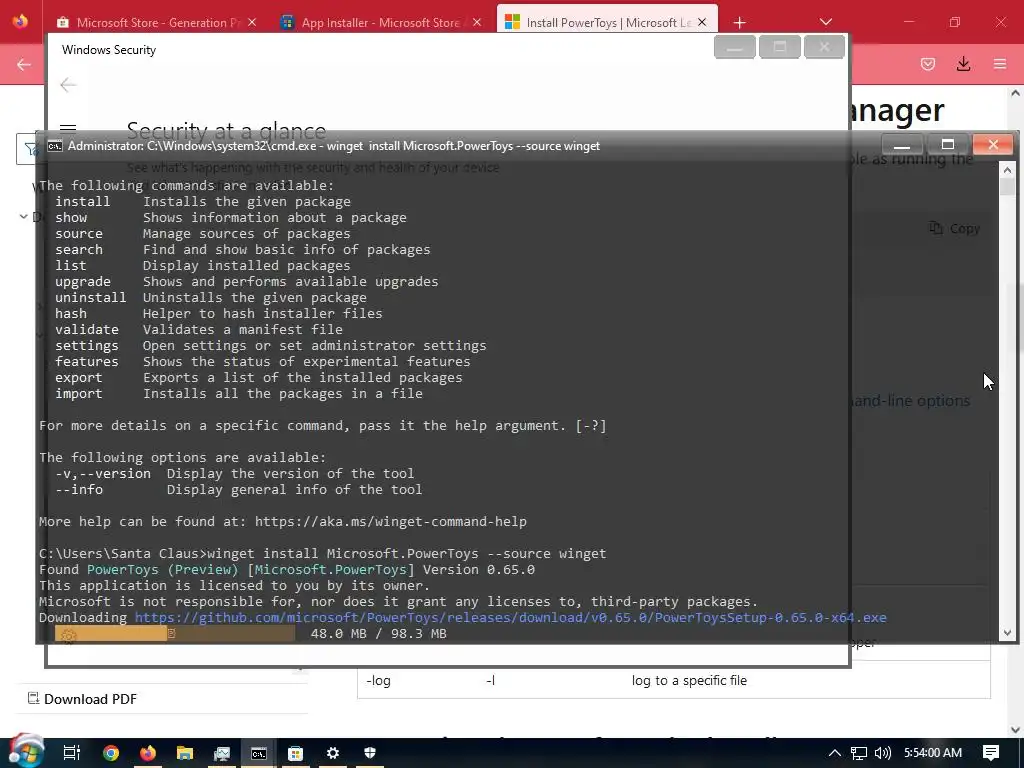Click the taskbar clock 5:54:00 AM
1024x768 pixels.
[933, 753]
